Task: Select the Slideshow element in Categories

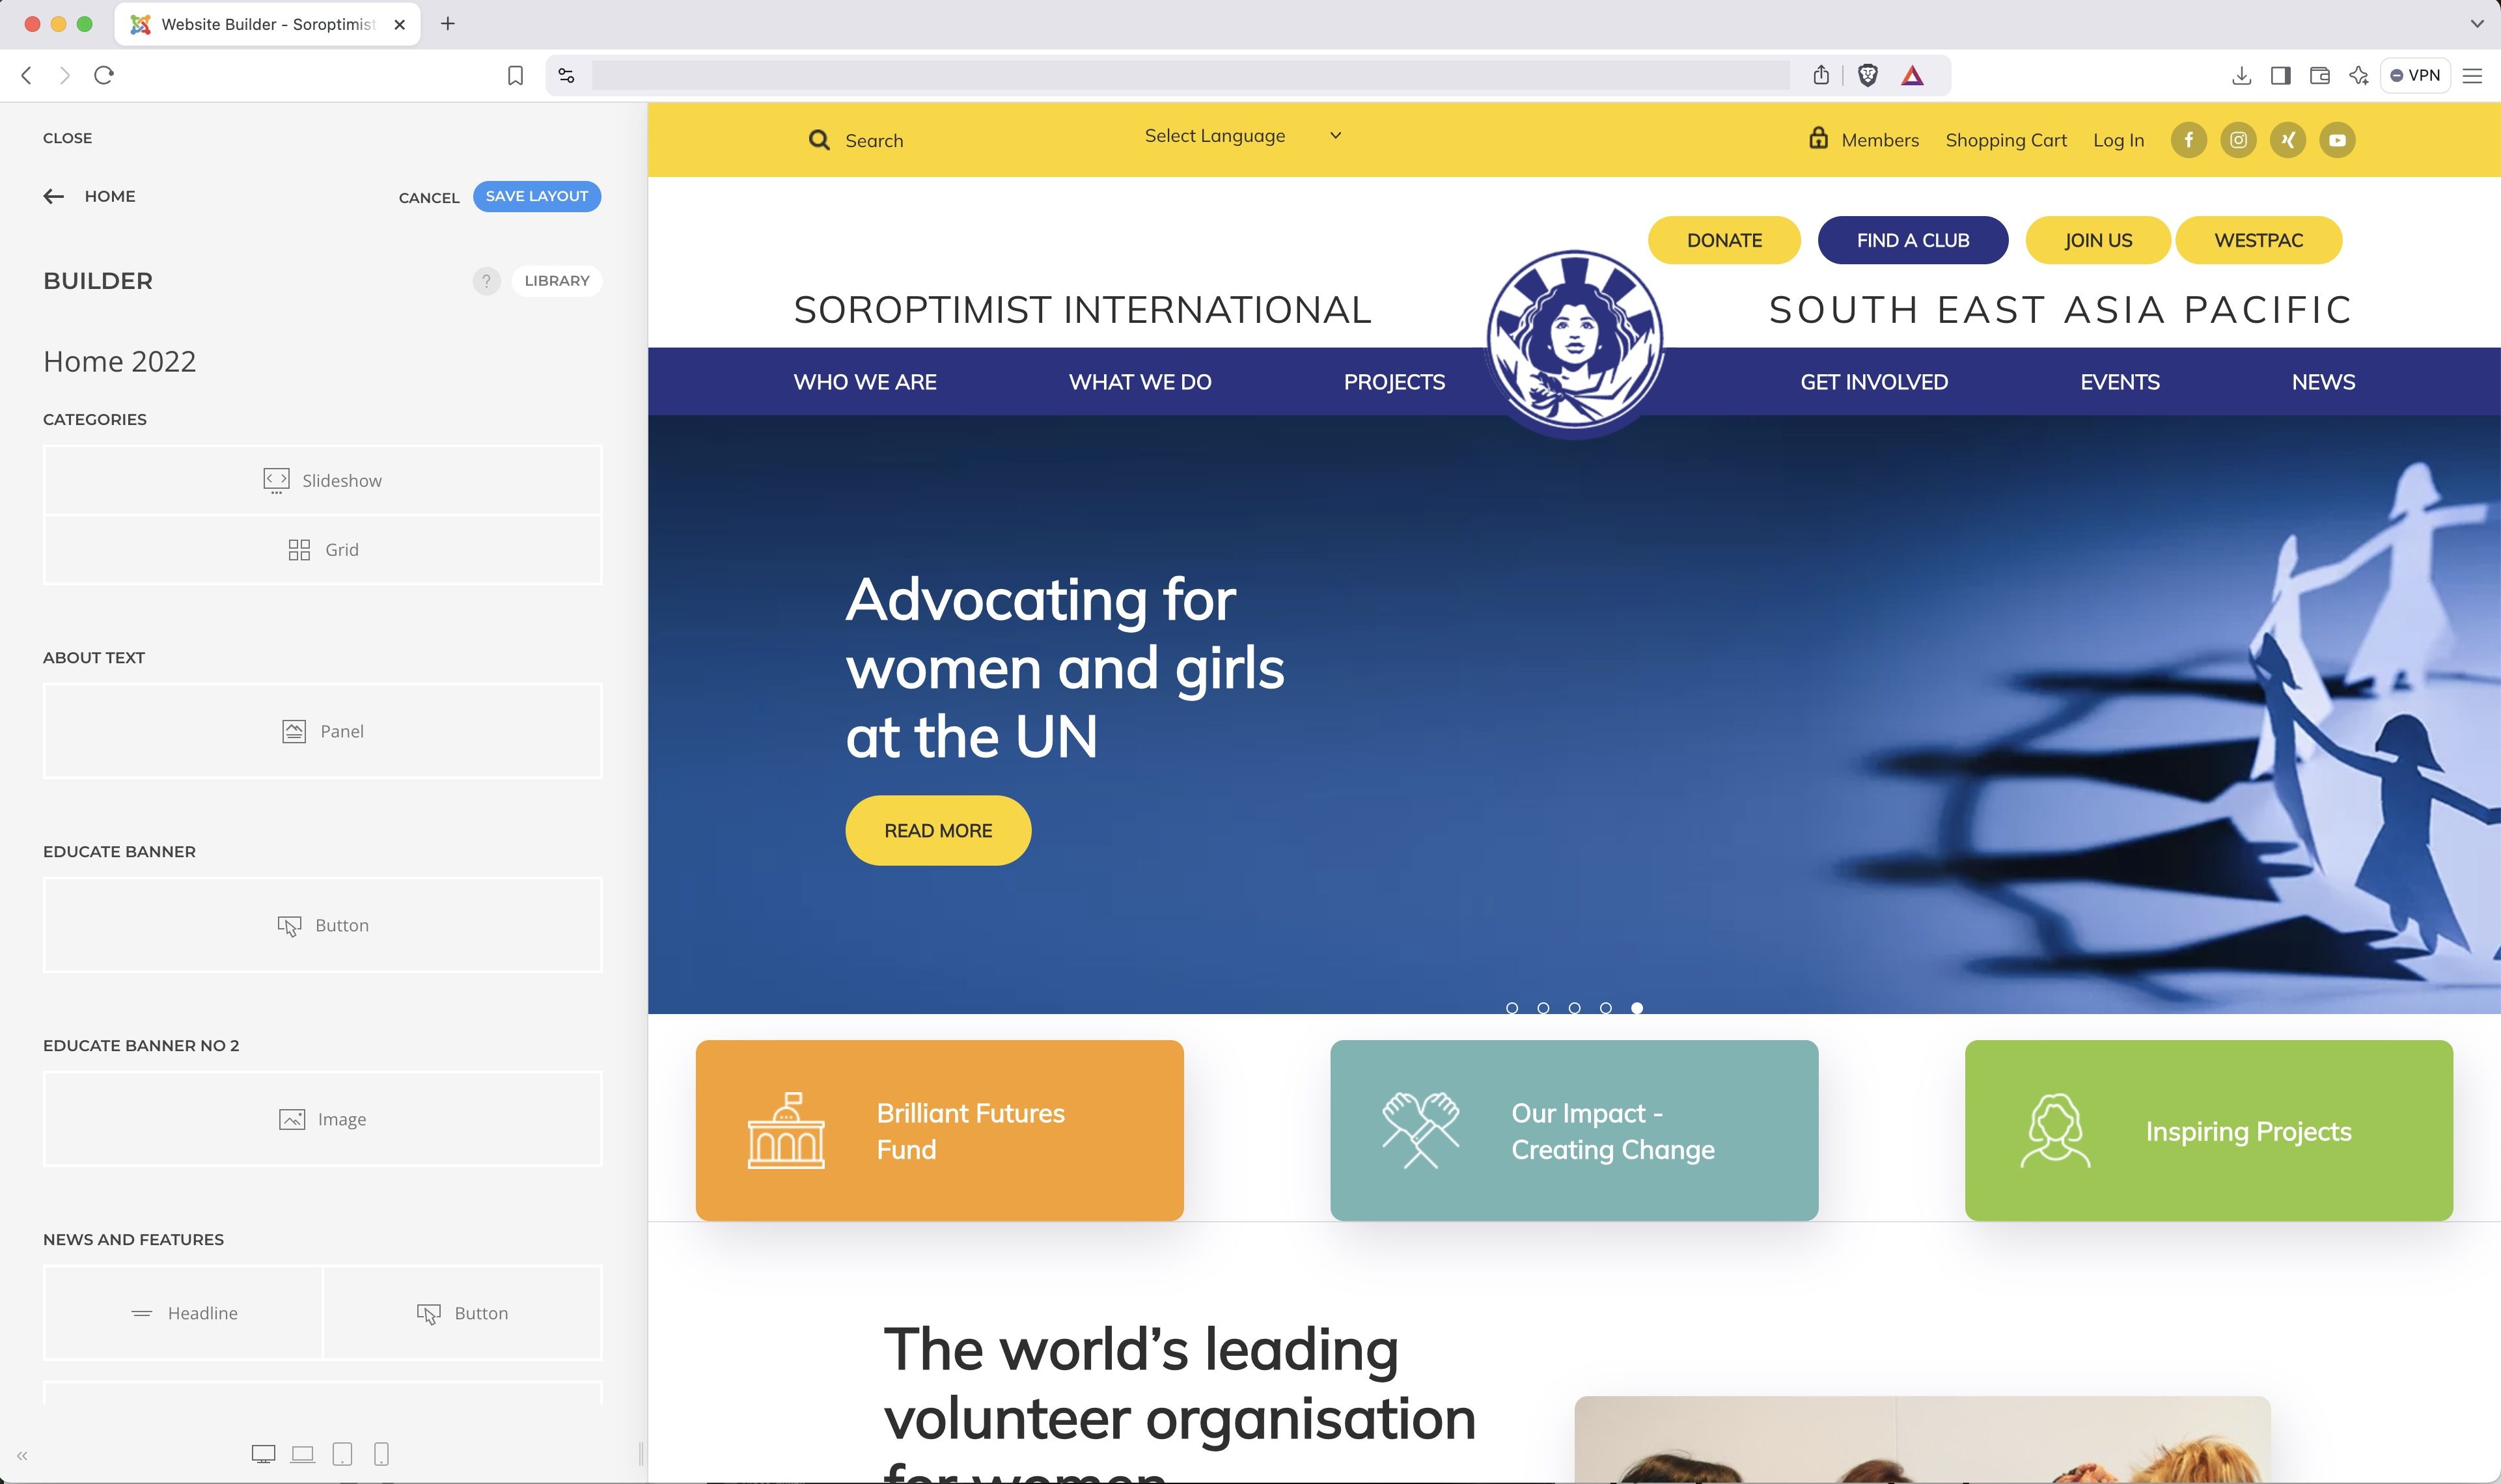Action: tap(322, 481)
